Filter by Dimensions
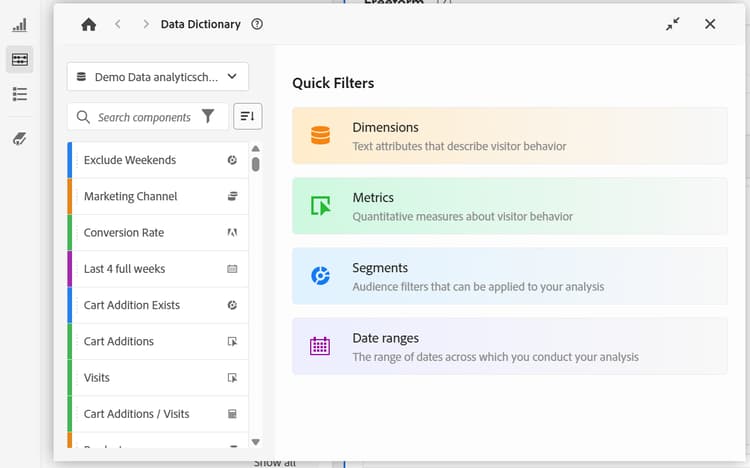Image resolution: width=750 pixels, height=468 pixels. (x=509, y=136)
